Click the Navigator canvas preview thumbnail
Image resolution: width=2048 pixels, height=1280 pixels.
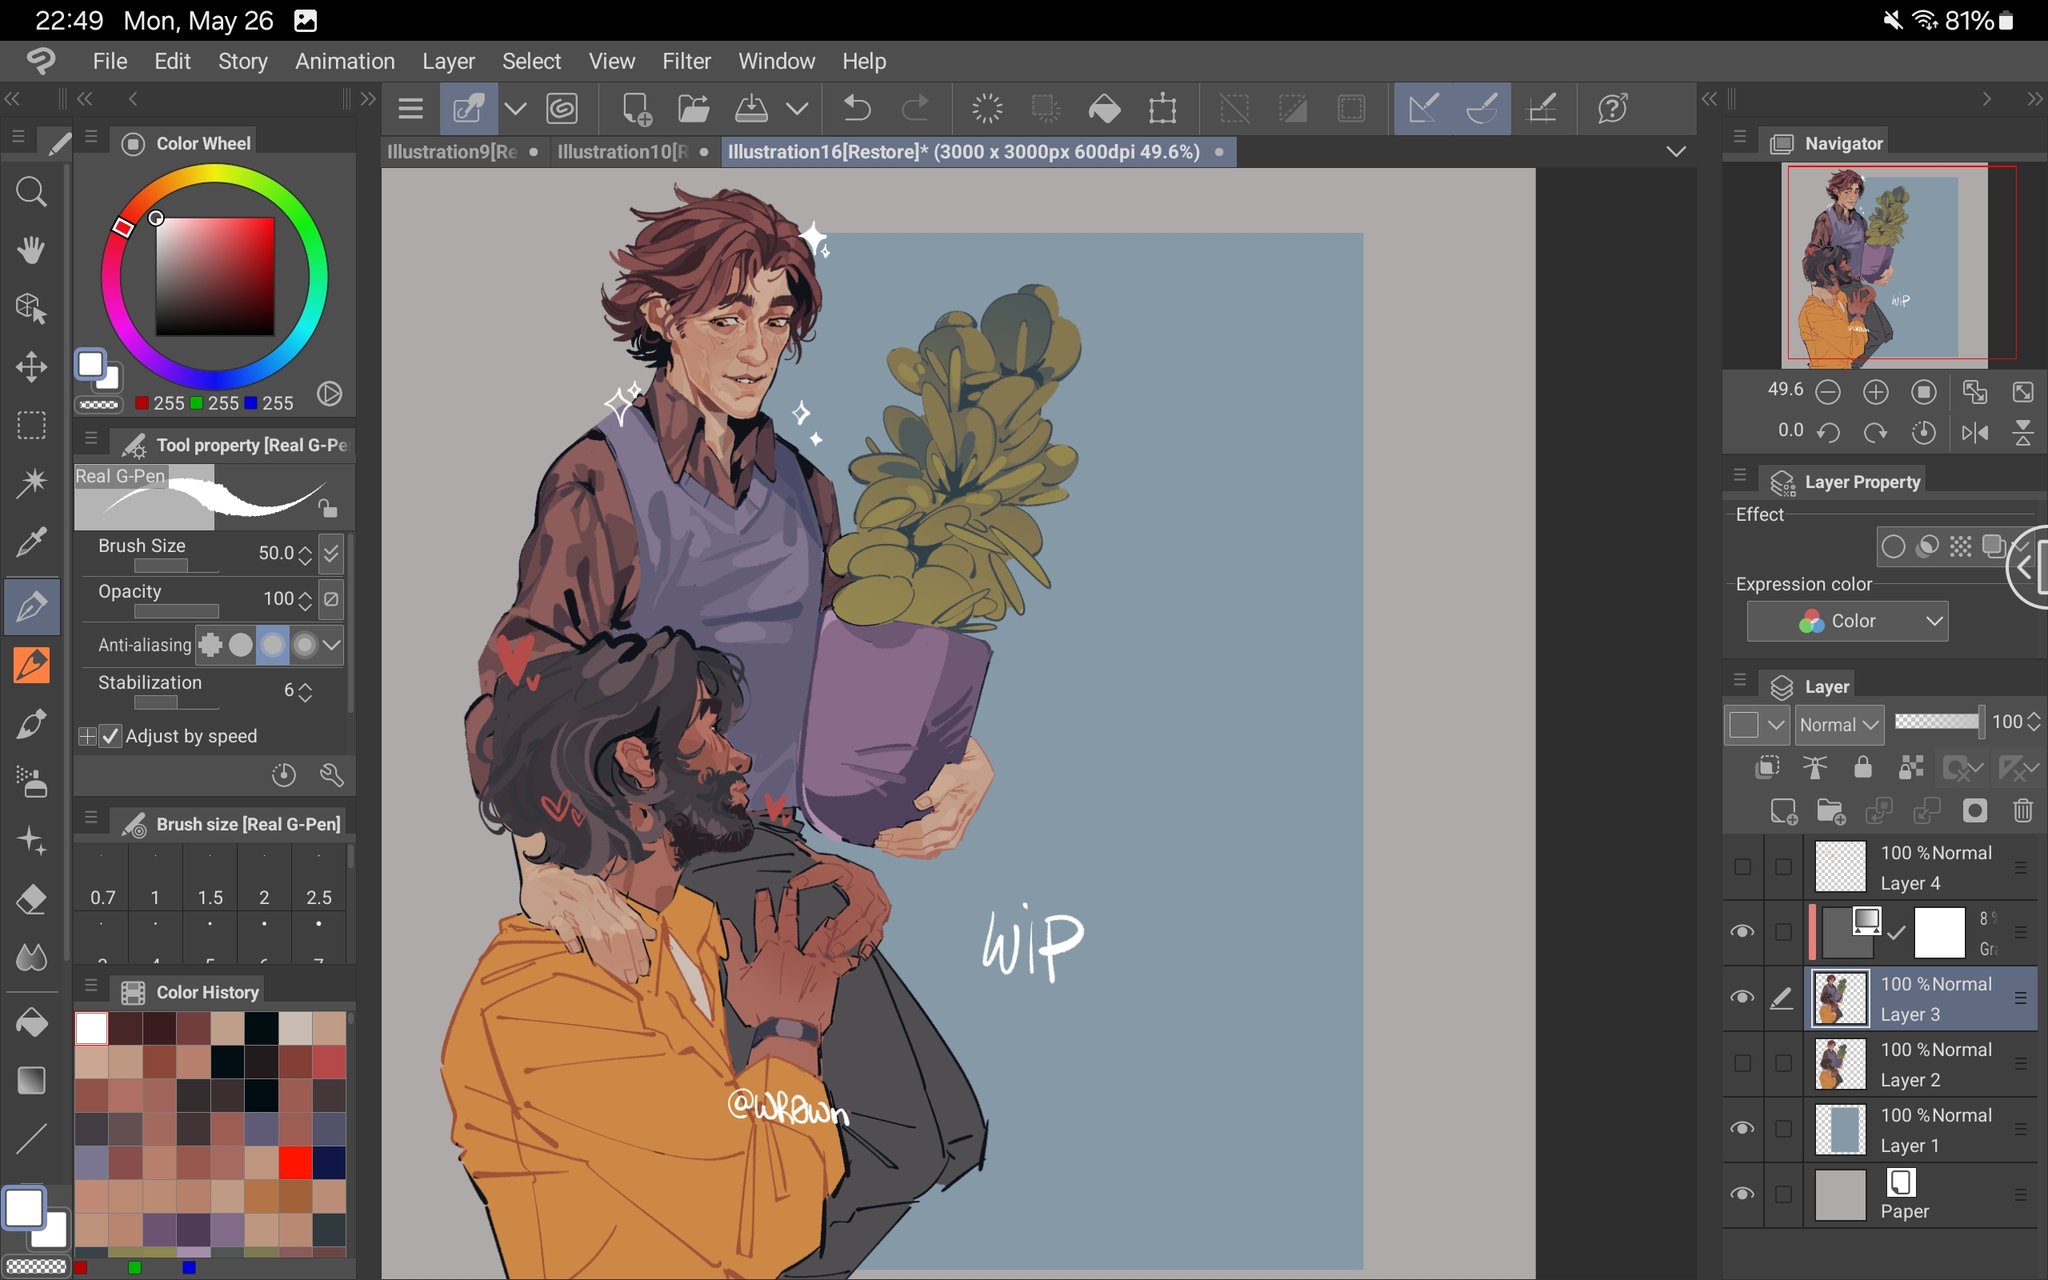coord(1886,266)
